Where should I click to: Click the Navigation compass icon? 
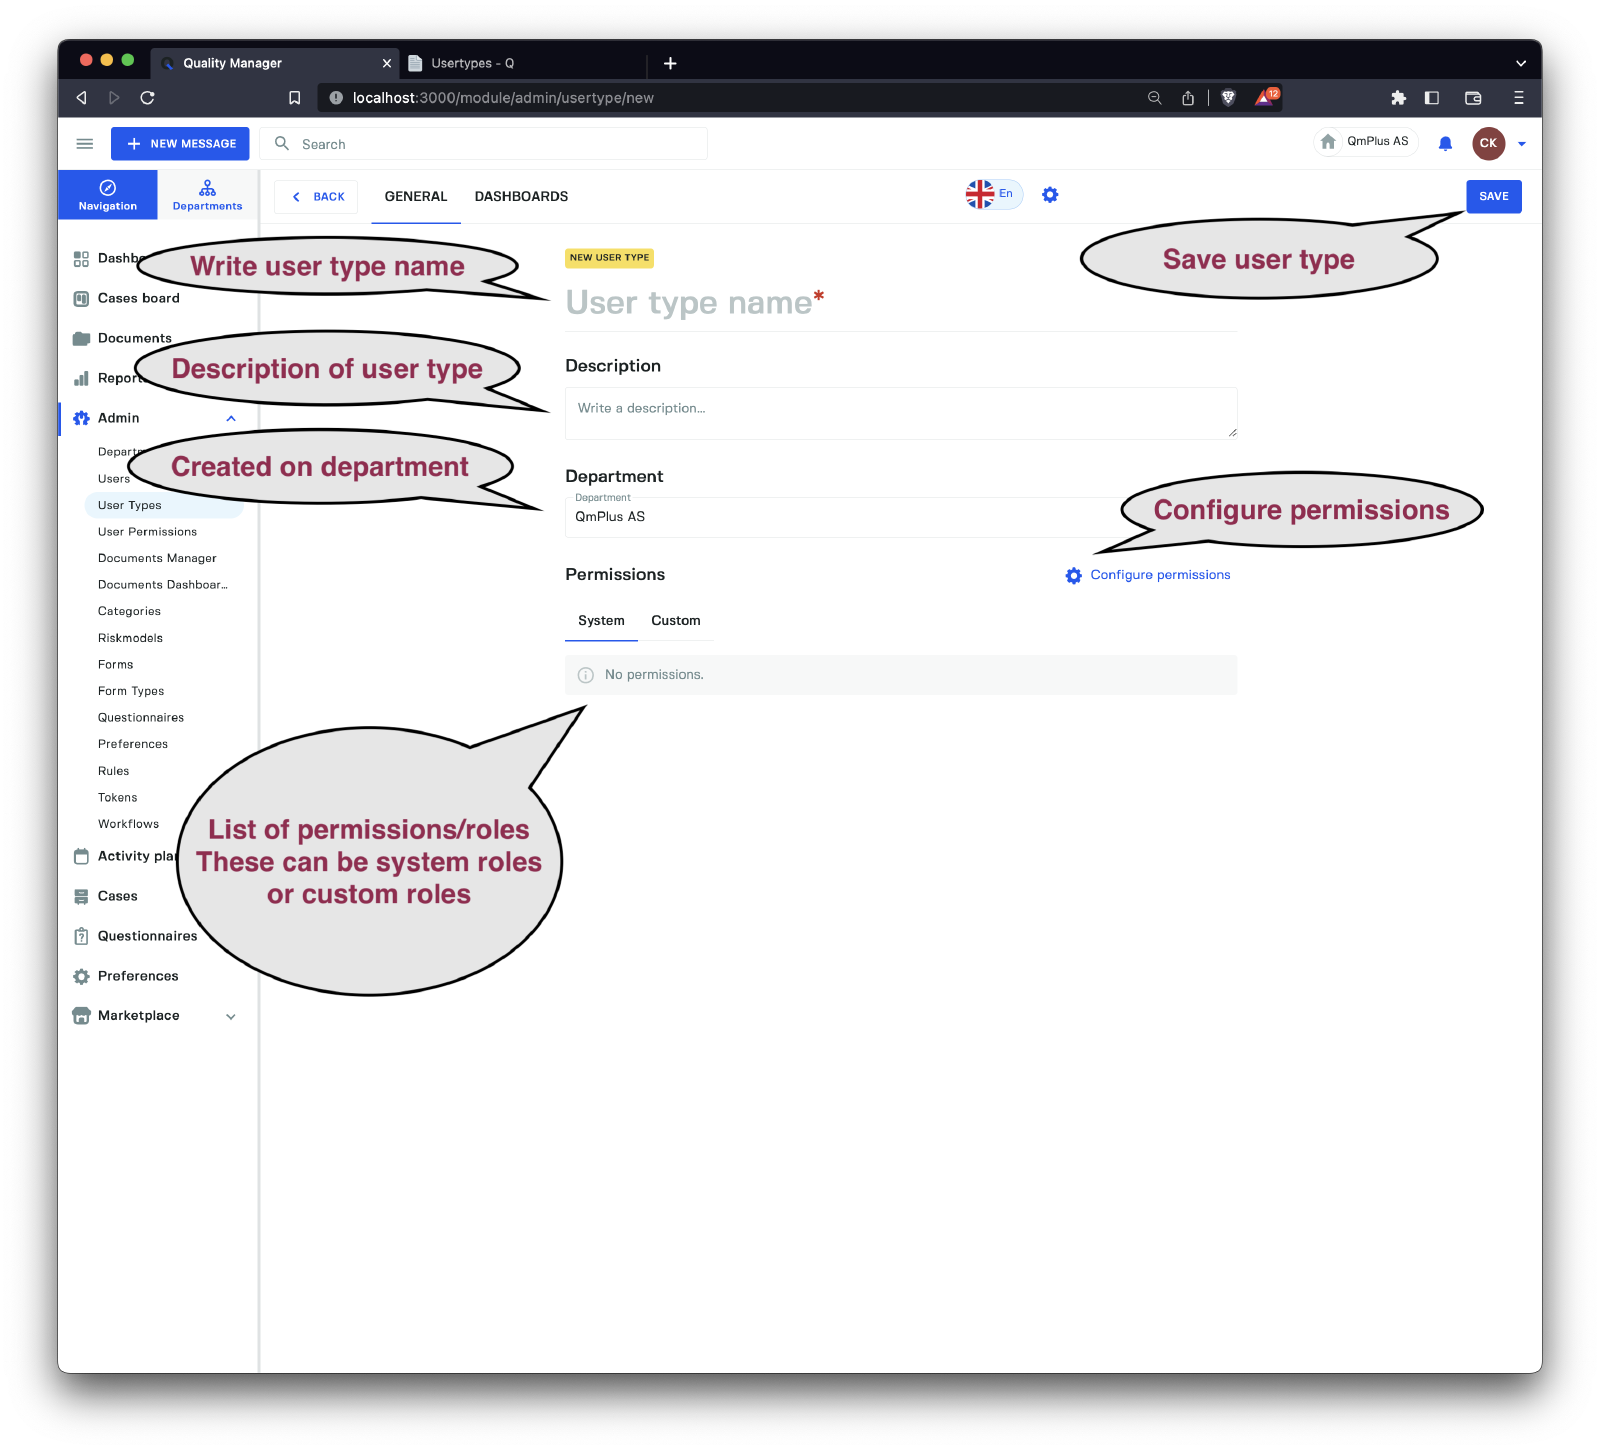(108, 188)
